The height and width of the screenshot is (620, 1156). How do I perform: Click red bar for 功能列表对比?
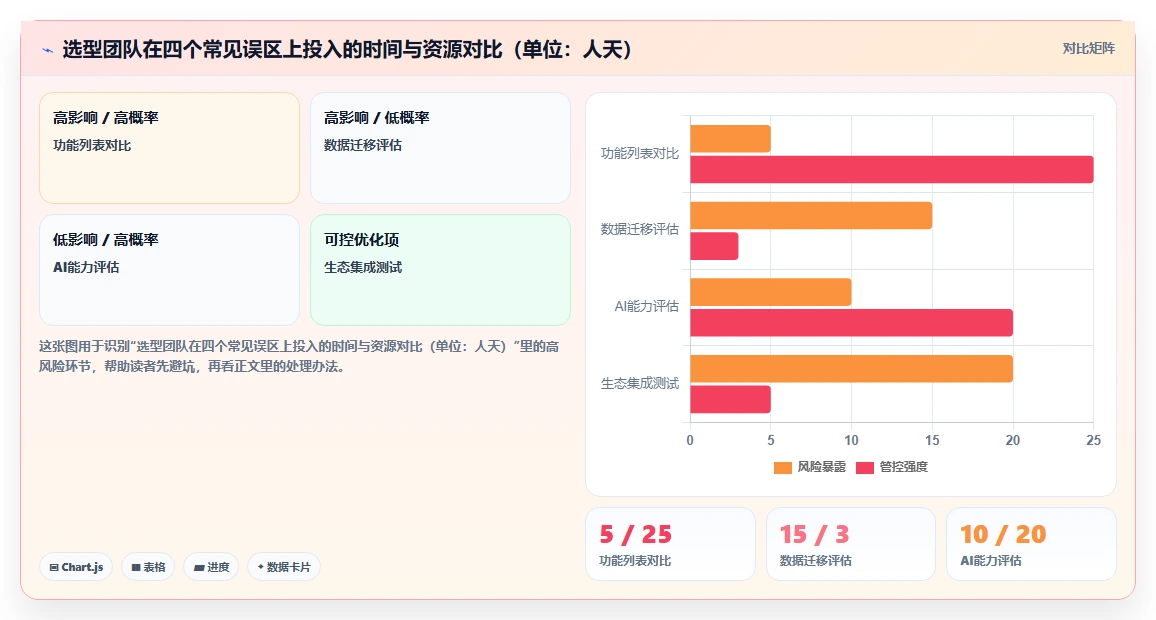tap(892, 170)
